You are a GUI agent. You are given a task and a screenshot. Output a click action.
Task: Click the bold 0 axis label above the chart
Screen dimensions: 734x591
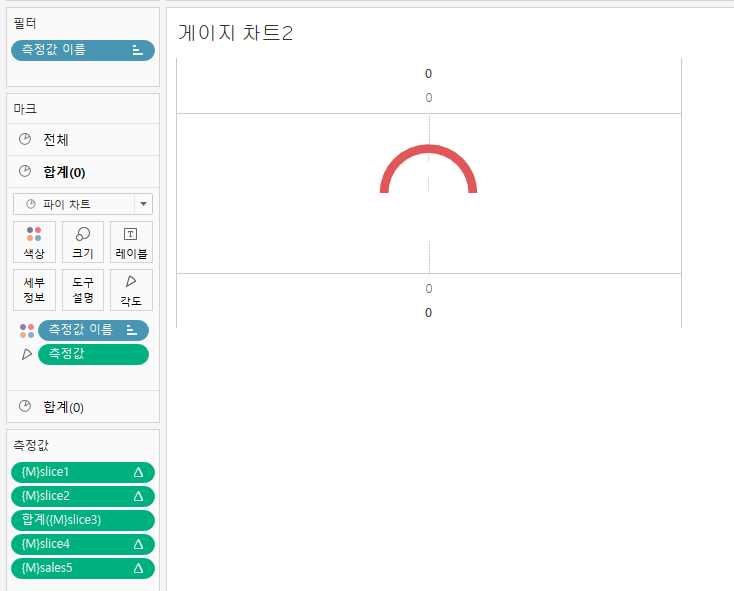click(428, 73)
